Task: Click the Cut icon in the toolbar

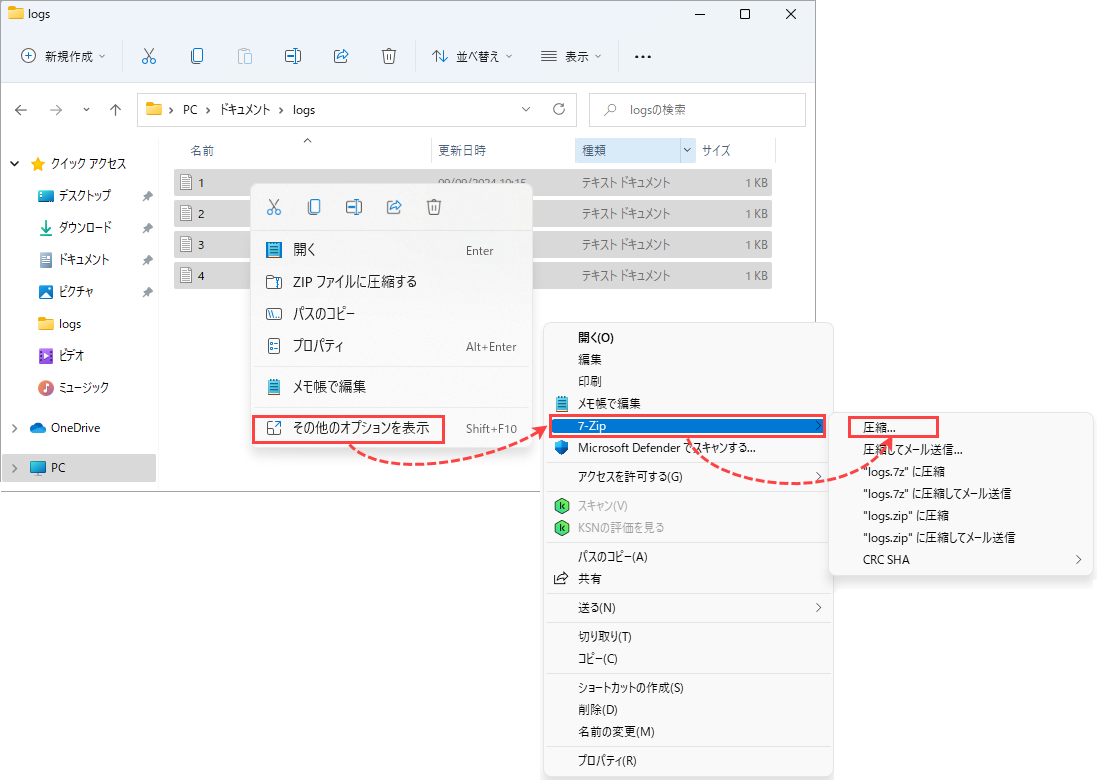Action: point(149,56)
